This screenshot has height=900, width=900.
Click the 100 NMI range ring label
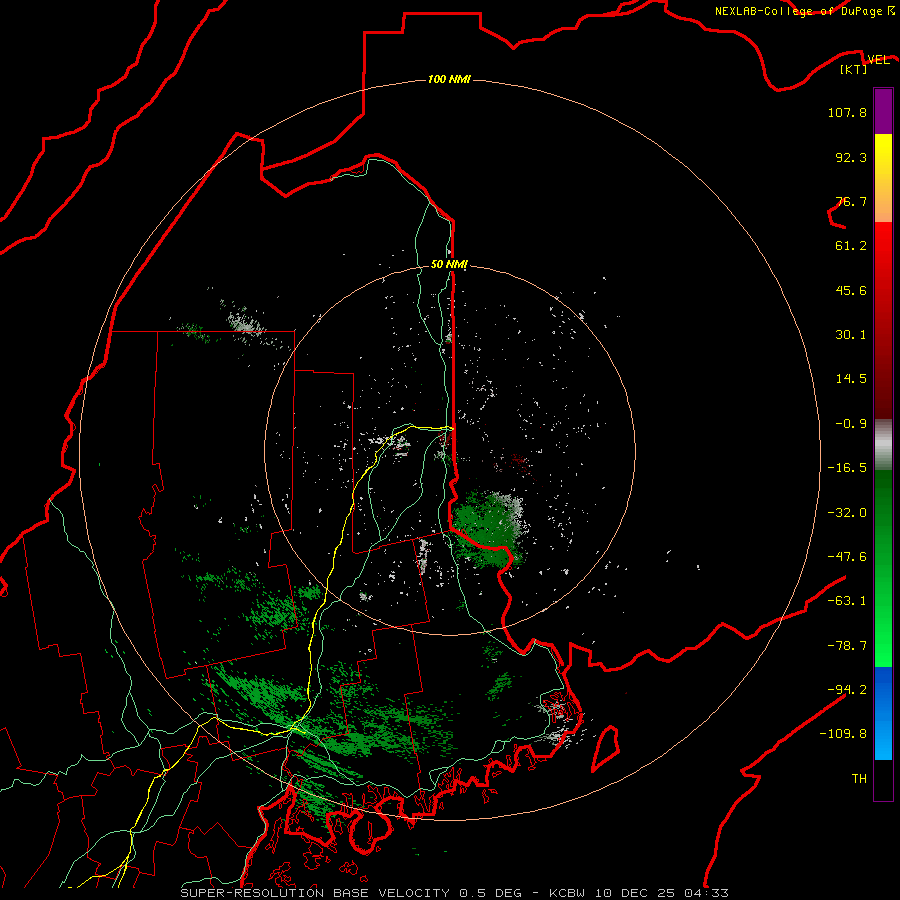pyautogui.click(x=449, y=79)
